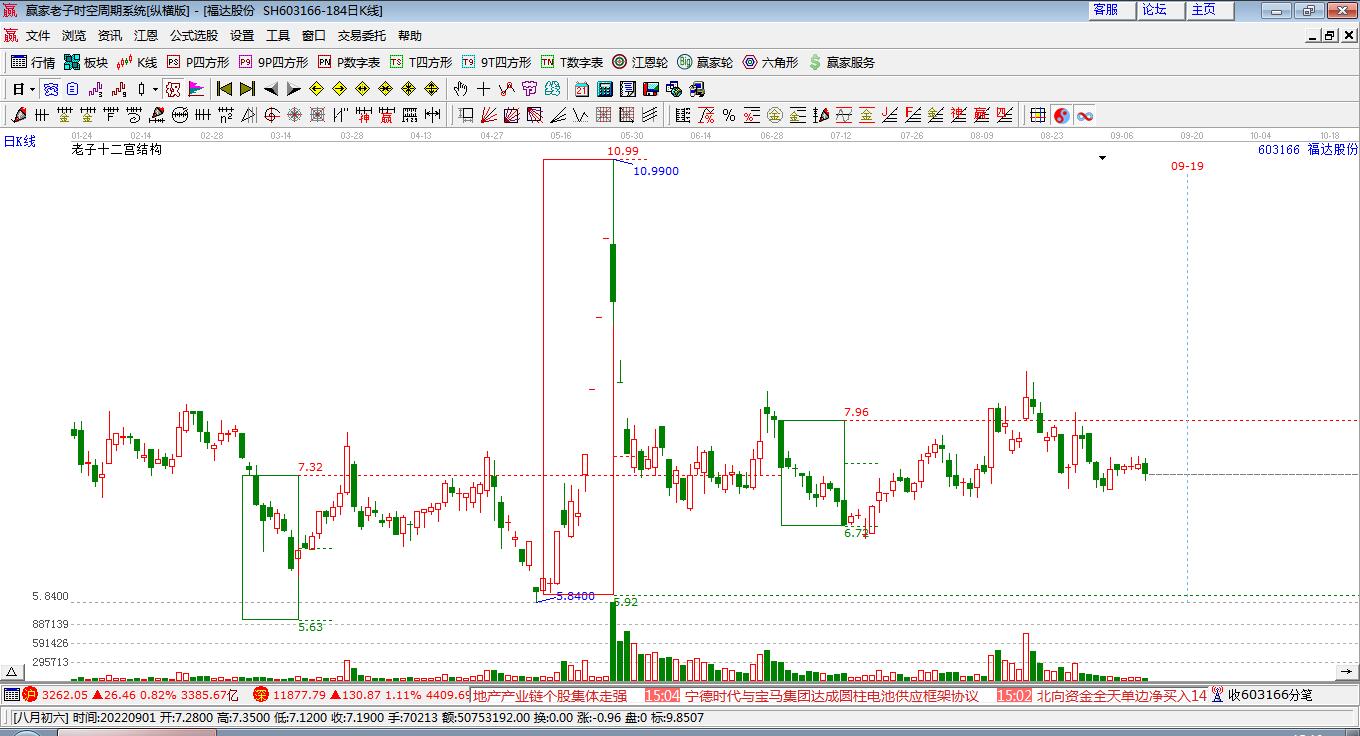Open the 行情 quotes view

coord(33,62)
